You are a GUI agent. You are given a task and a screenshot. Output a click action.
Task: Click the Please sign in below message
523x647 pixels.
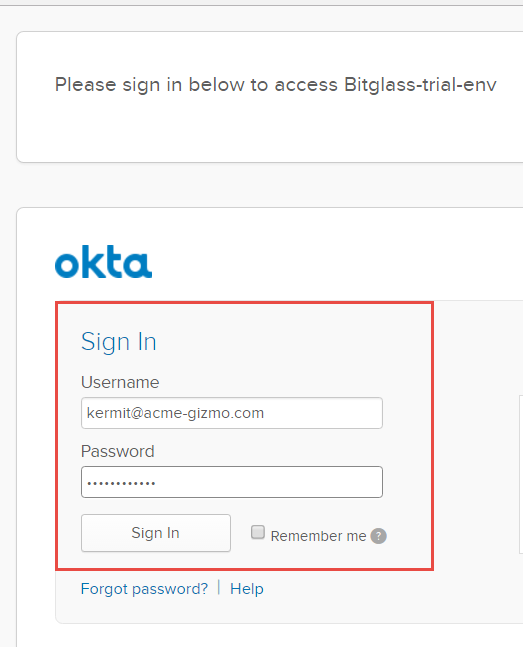(275, 85)
